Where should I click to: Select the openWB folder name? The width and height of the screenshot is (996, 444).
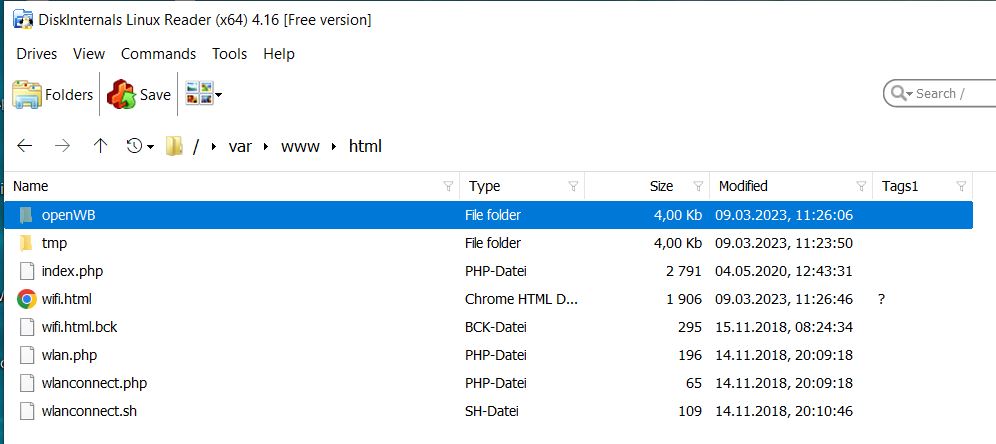pyautogui.click(x=69, y=215)
